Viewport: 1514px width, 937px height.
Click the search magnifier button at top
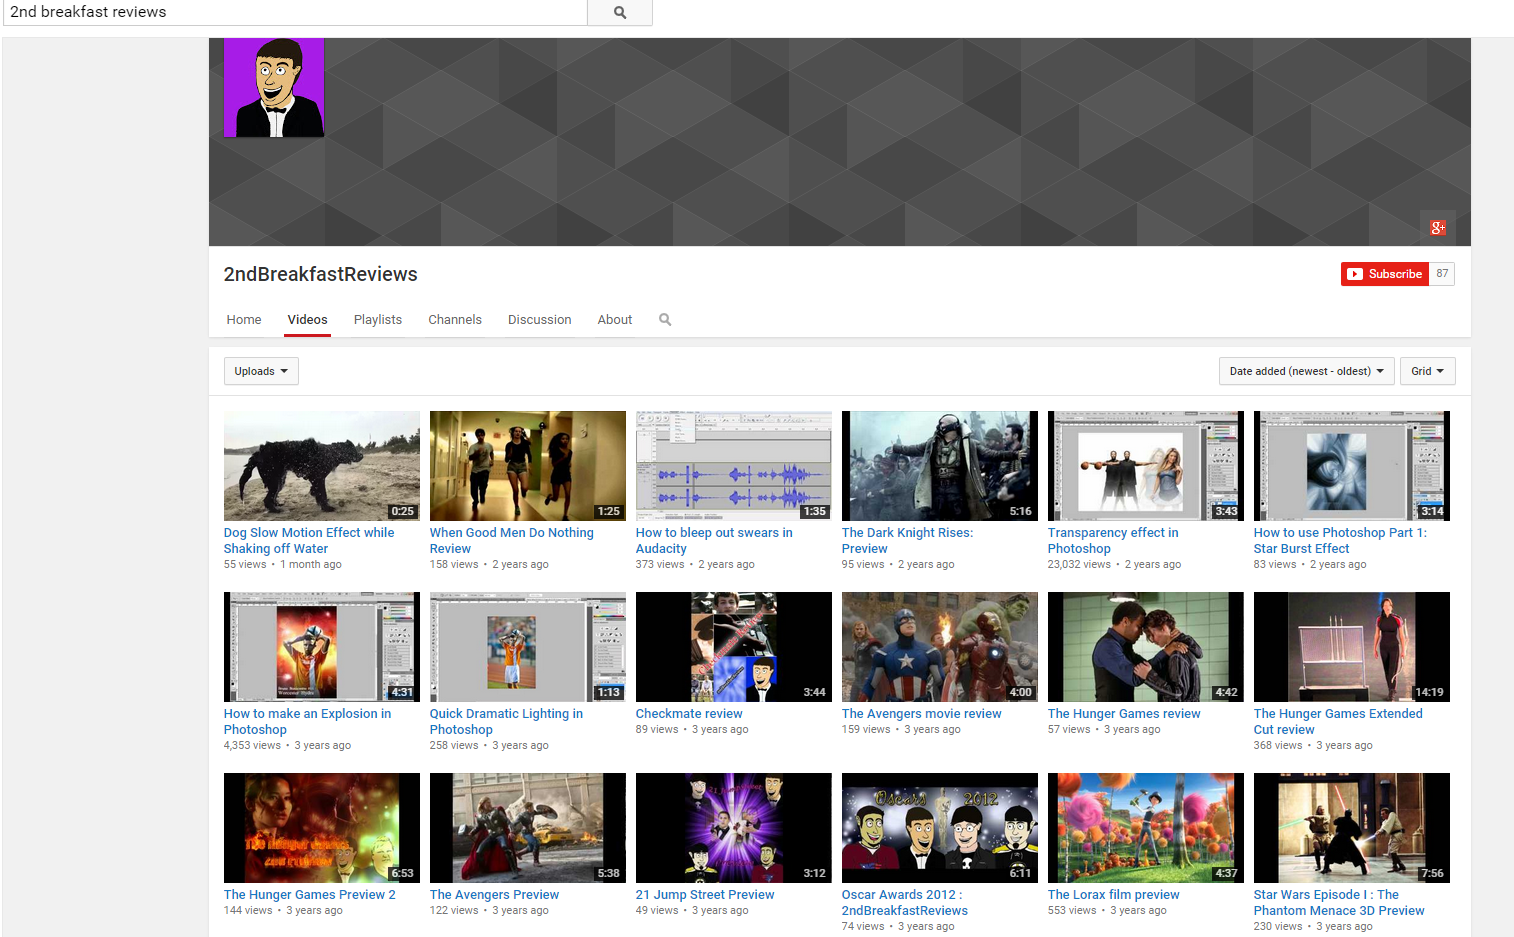click(620, 13)
